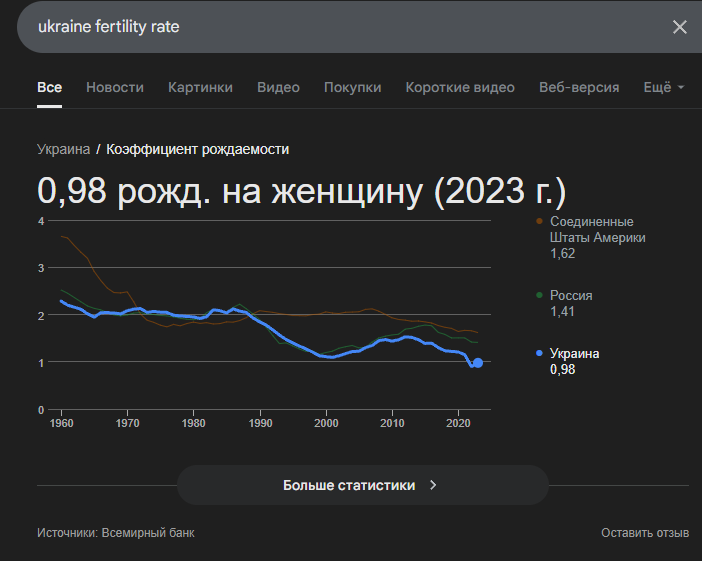The image size is (702, 561).
Task: Click the chevron arrow in 'Больше статистики'
Action: 432,485
